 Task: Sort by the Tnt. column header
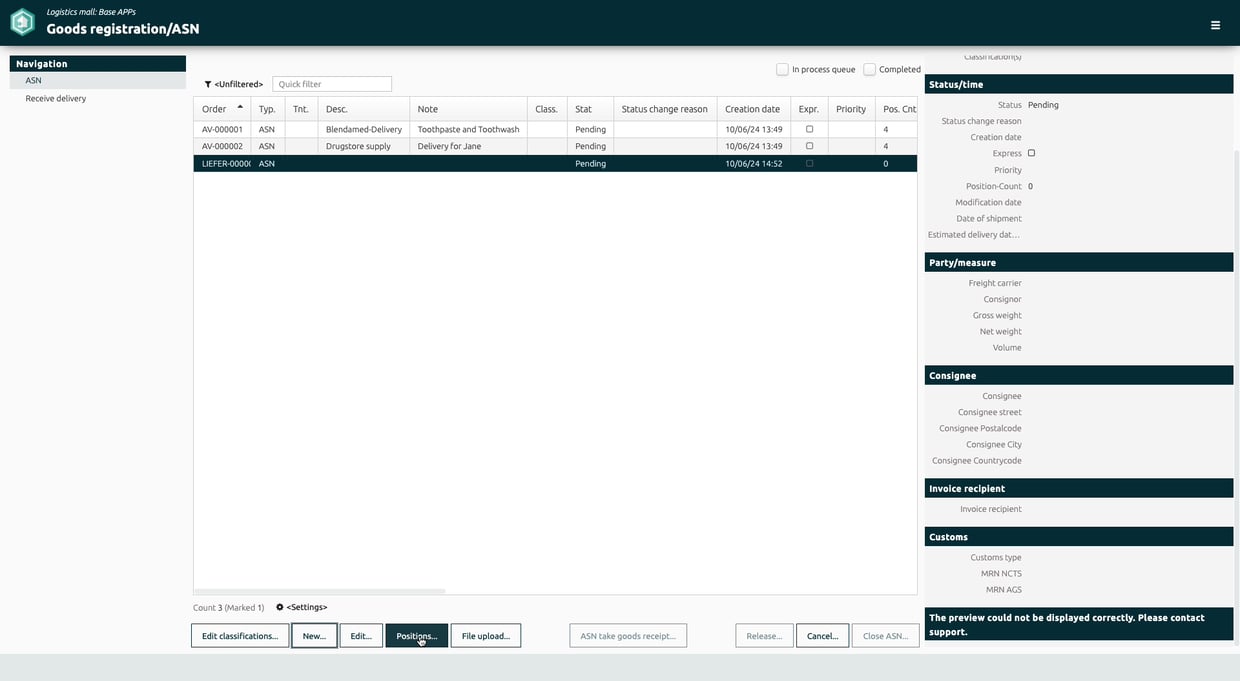[301, 109]
